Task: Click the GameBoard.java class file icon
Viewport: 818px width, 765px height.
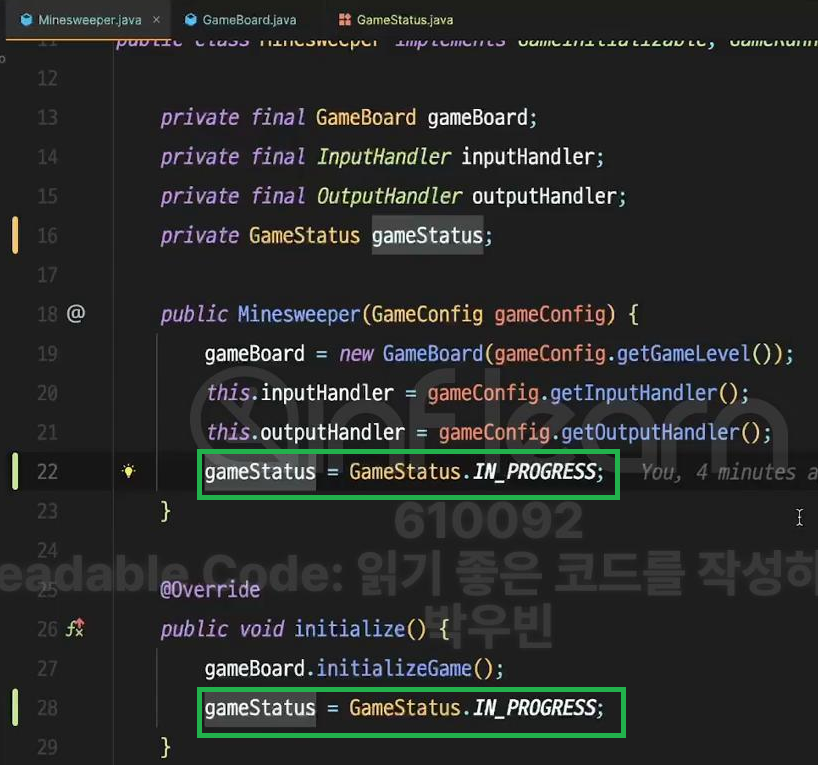Action: 191,20
